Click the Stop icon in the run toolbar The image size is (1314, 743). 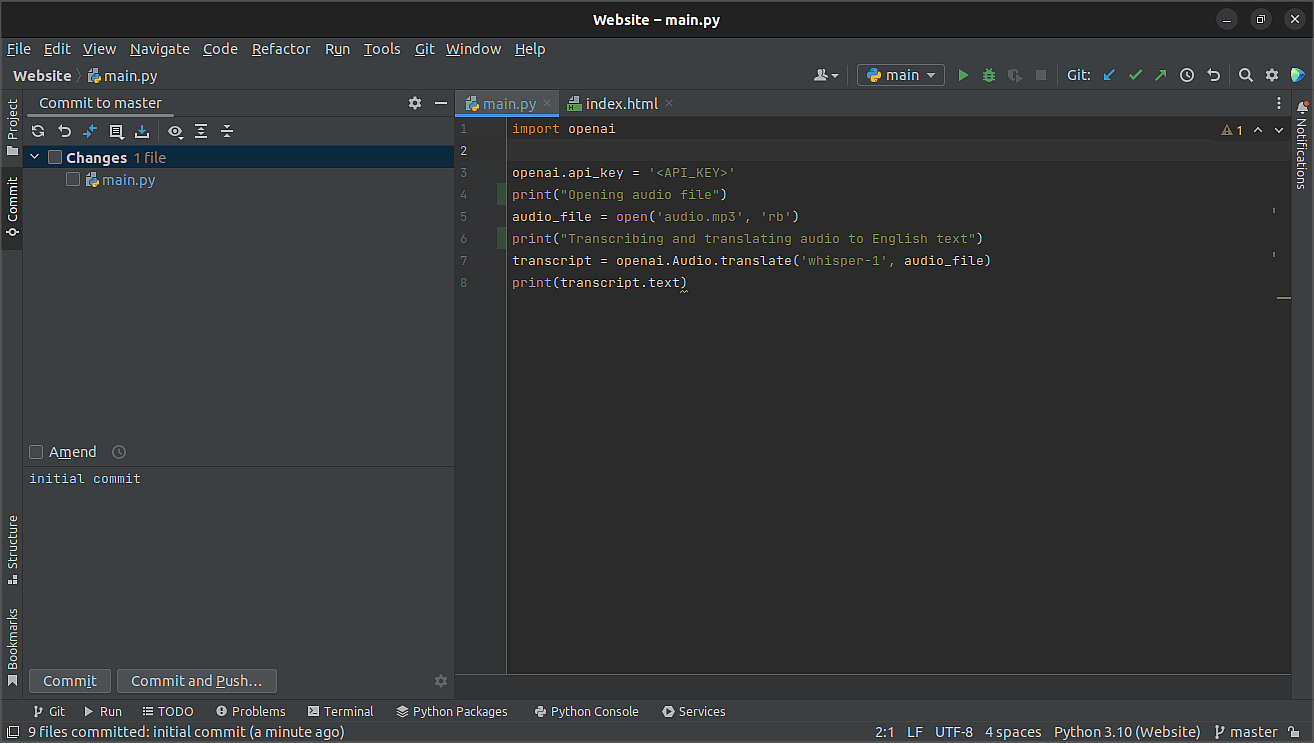(x=1041, y=75)
